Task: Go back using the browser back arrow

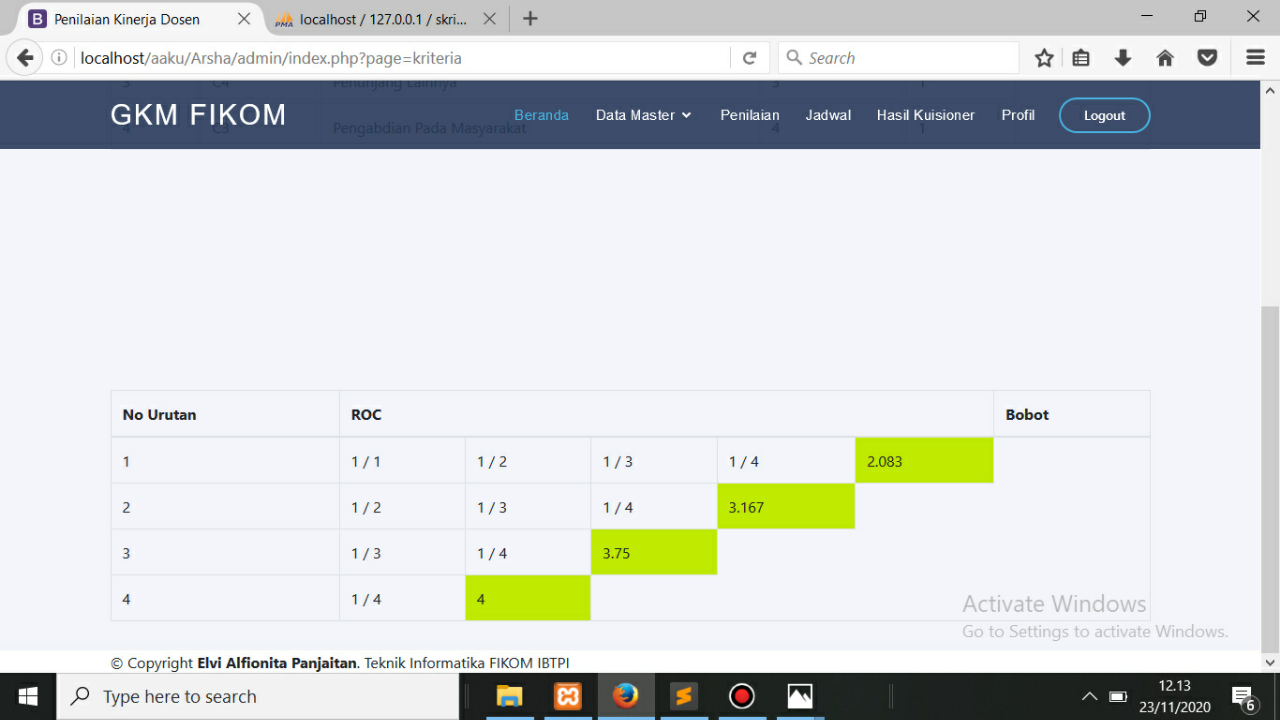Action: point(25,58)
